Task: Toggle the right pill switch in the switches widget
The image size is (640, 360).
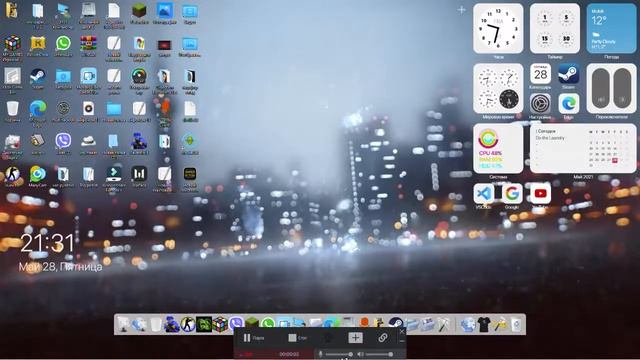Action: click(622, 88)
